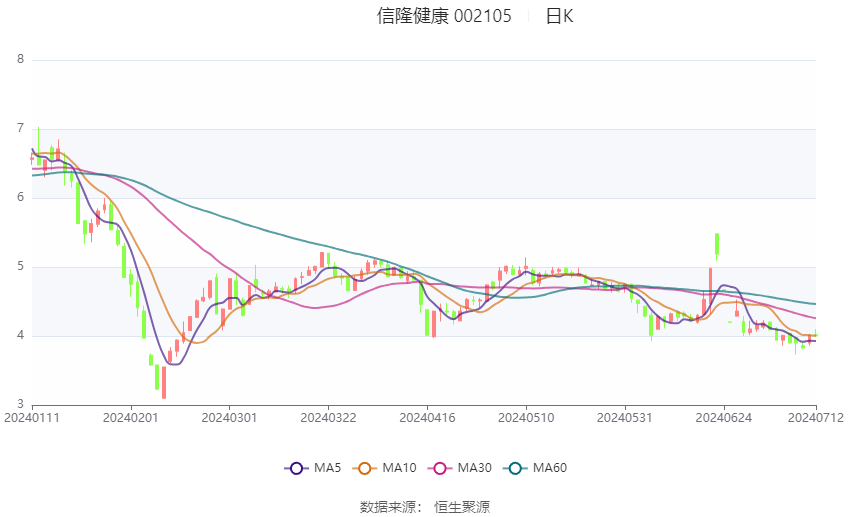Click the 日K period label

pos(559,16)
